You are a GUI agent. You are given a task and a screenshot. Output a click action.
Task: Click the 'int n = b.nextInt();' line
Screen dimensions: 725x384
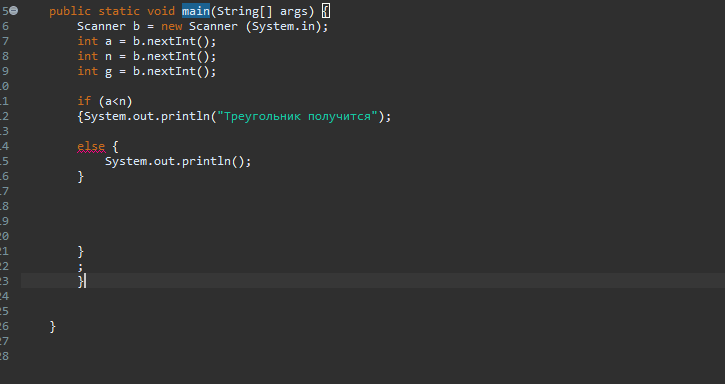[147, 56]
